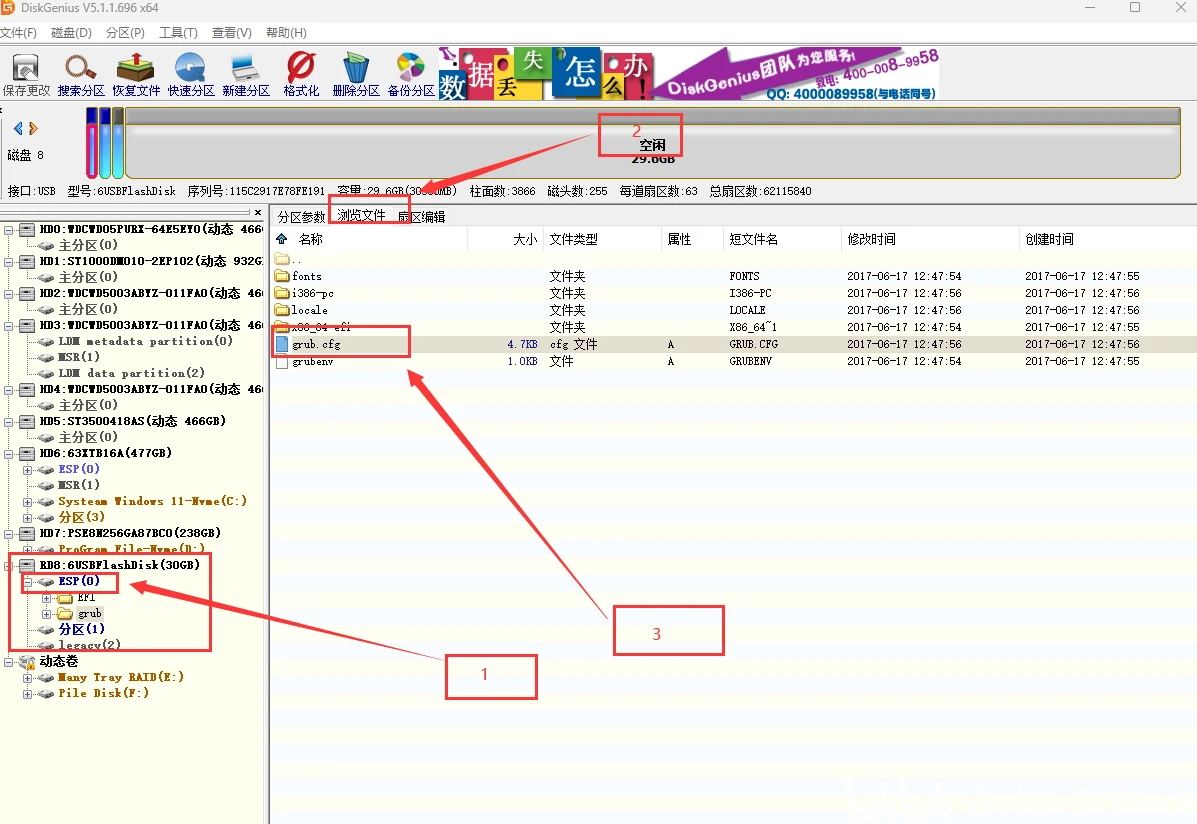This screenshot has height=824, width=1197.
Task: Go to next disk with right arrow
Action: [33, 128]
